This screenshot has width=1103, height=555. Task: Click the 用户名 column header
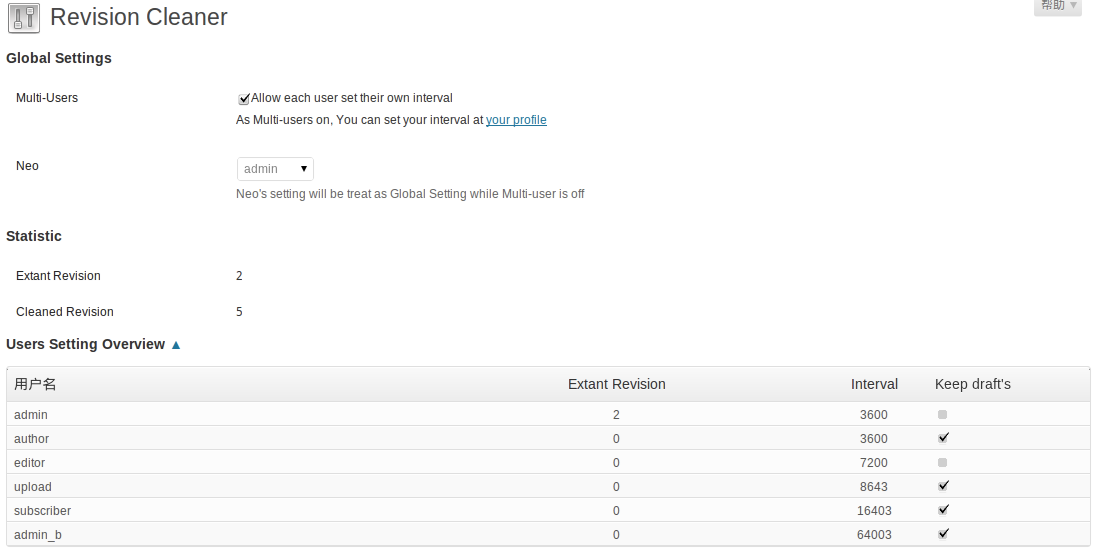(36, 384)
